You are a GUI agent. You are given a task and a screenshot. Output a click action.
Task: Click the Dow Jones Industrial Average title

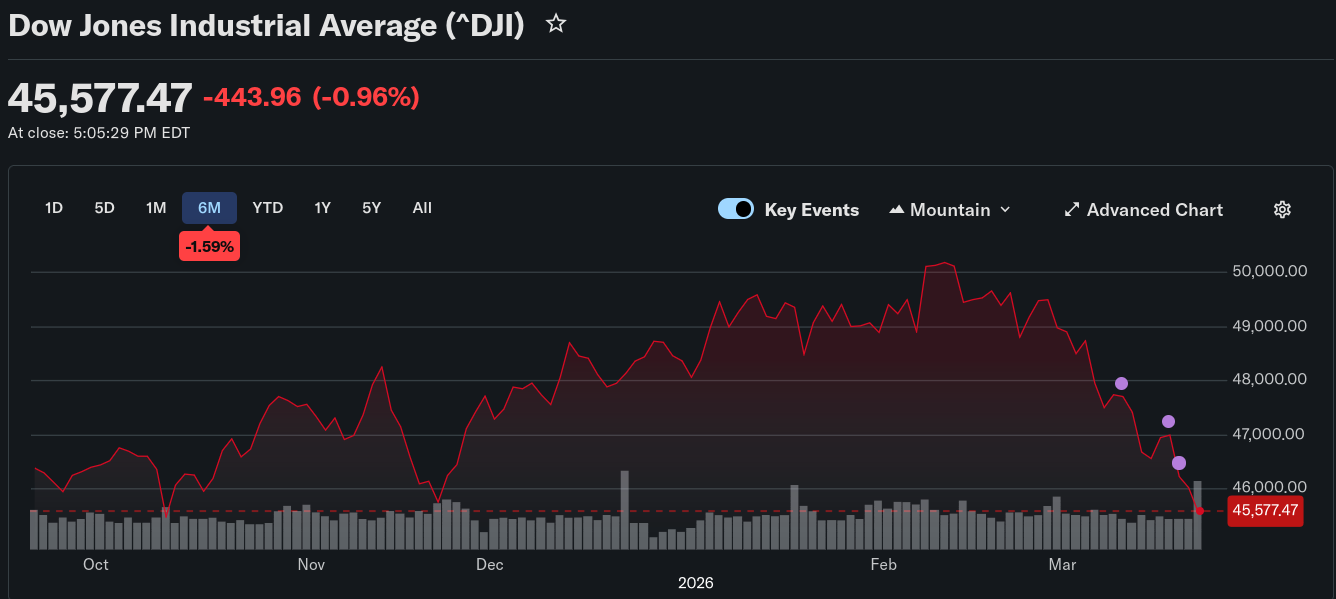(266, 26)
